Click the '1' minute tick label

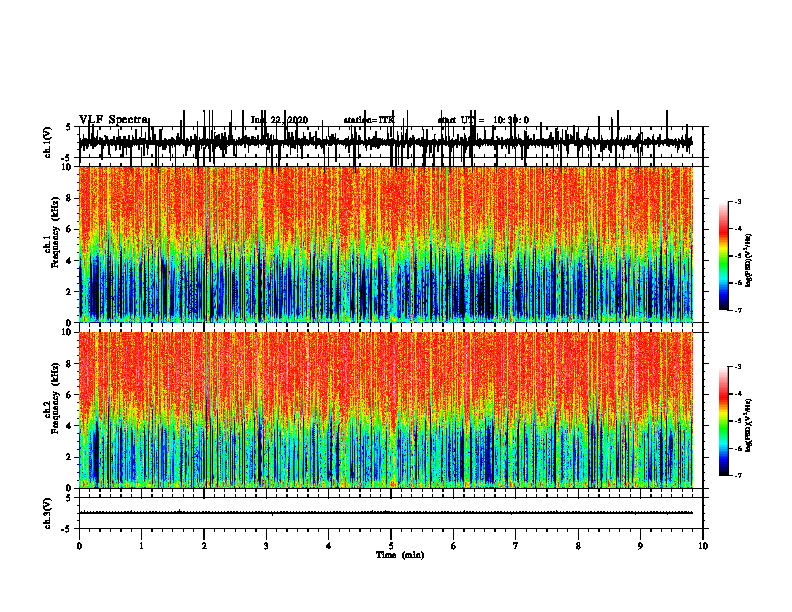(141, 546)
